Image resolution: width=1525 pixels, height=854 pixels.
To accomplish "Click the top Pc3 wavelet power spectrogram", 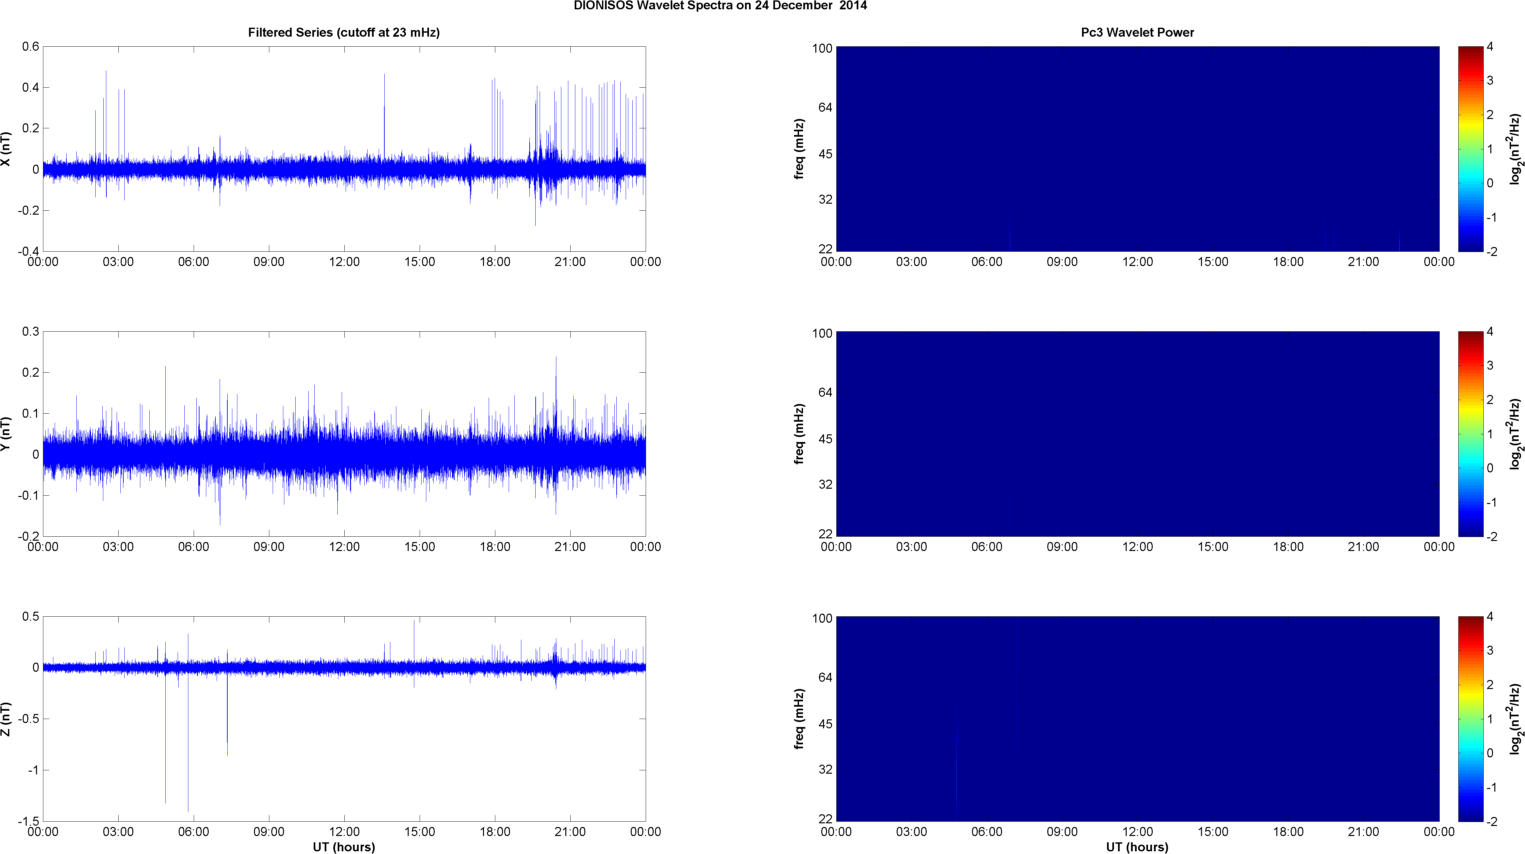I will coord(1137,149).
